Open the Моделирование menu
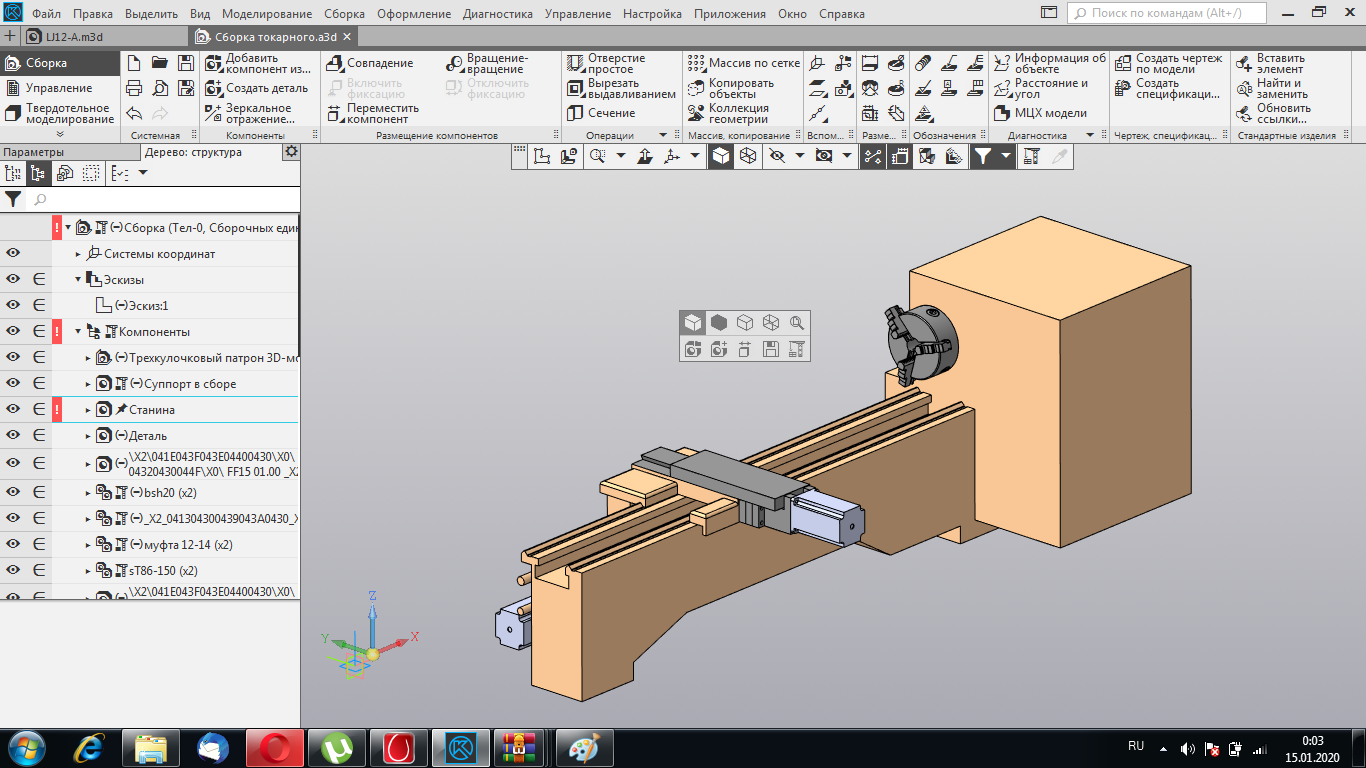 click(267, 14)
